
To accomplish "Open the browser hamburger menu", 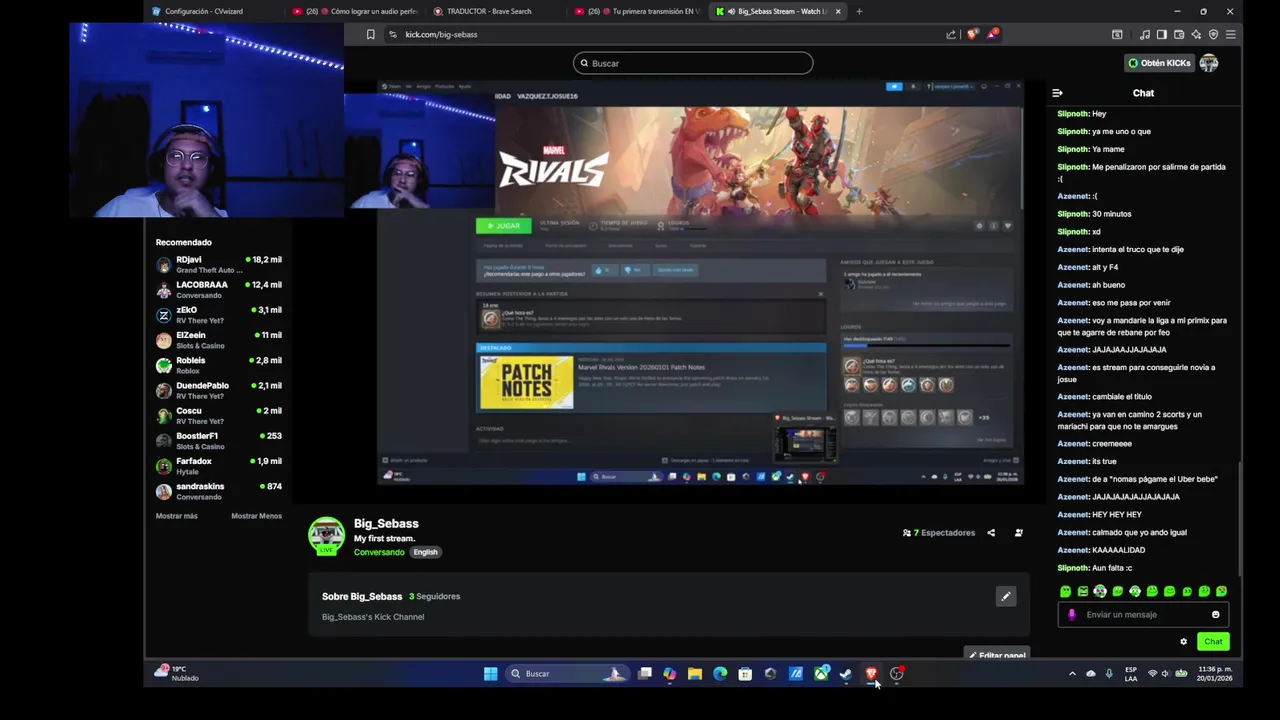I will click(x=1231, y=34).
